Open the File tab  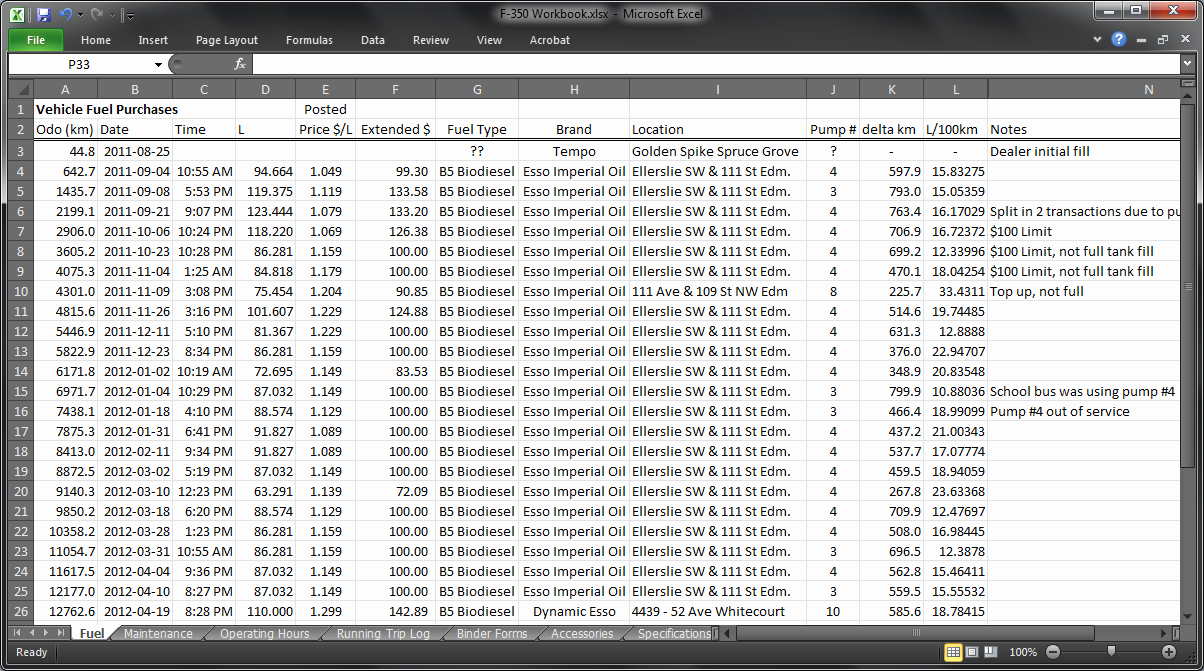click(36, 40)
